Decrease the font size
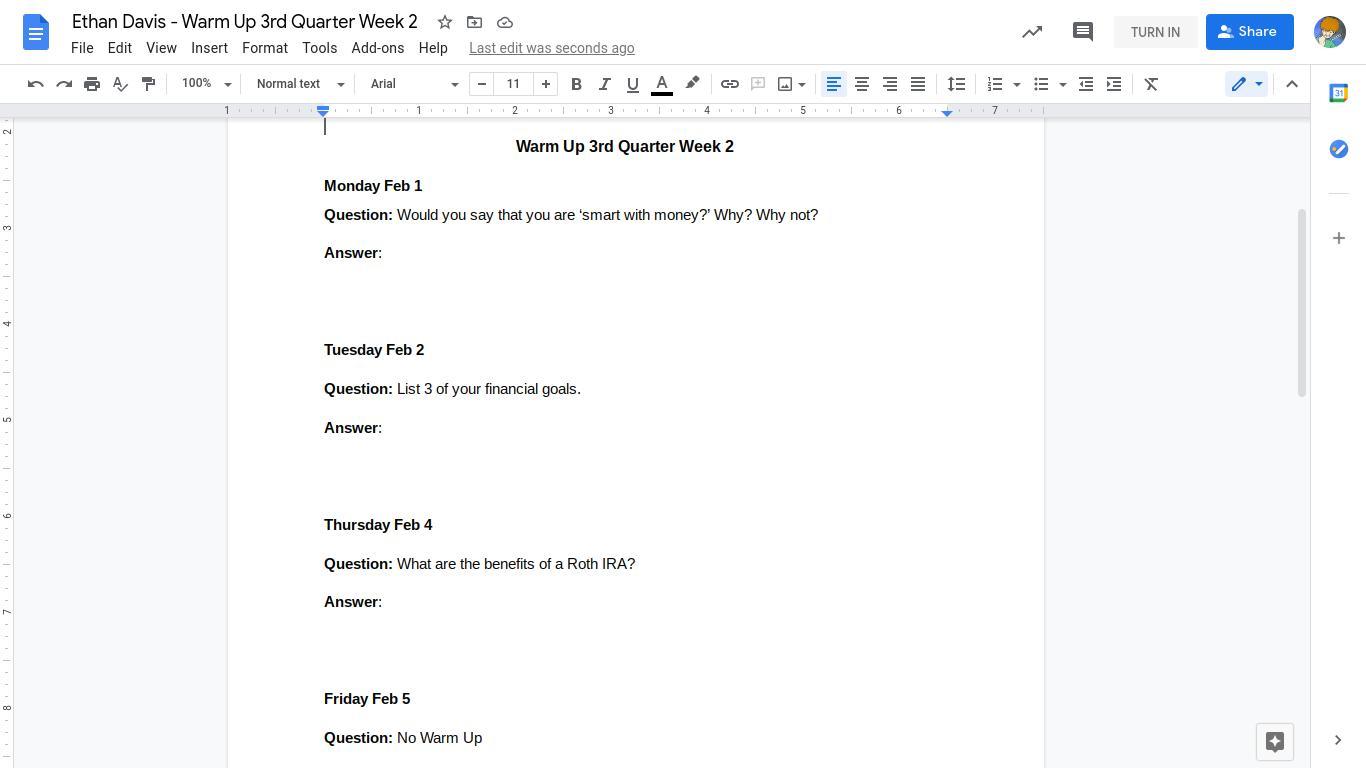This screenshot has width=1366, height=768. [481, 84]
